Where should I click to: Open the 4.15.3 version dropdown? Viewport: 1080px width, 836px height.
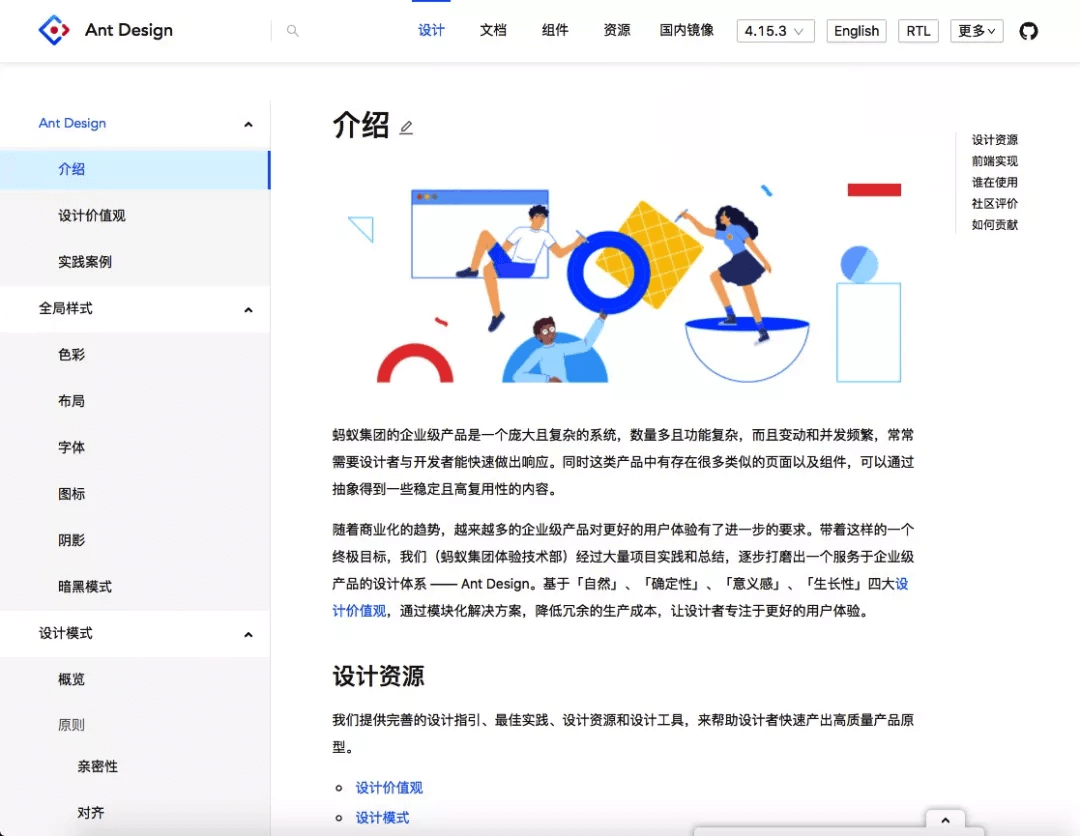[x=776, y=31]
